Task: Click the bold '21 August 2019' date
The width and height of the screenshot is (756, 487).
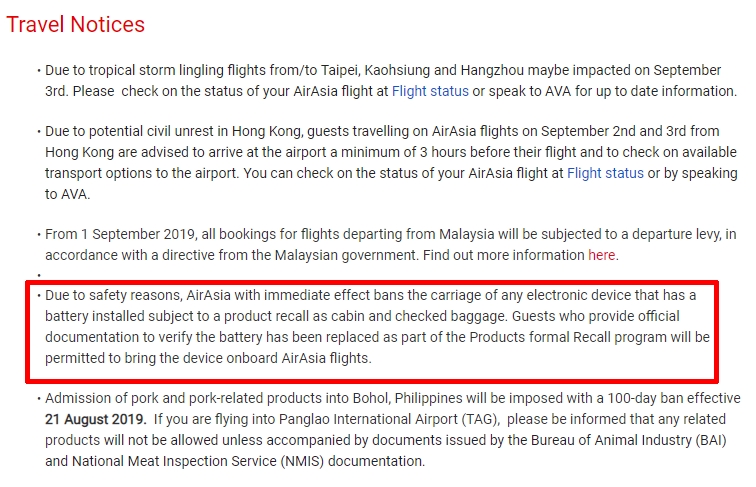Action: click(95, 420)
